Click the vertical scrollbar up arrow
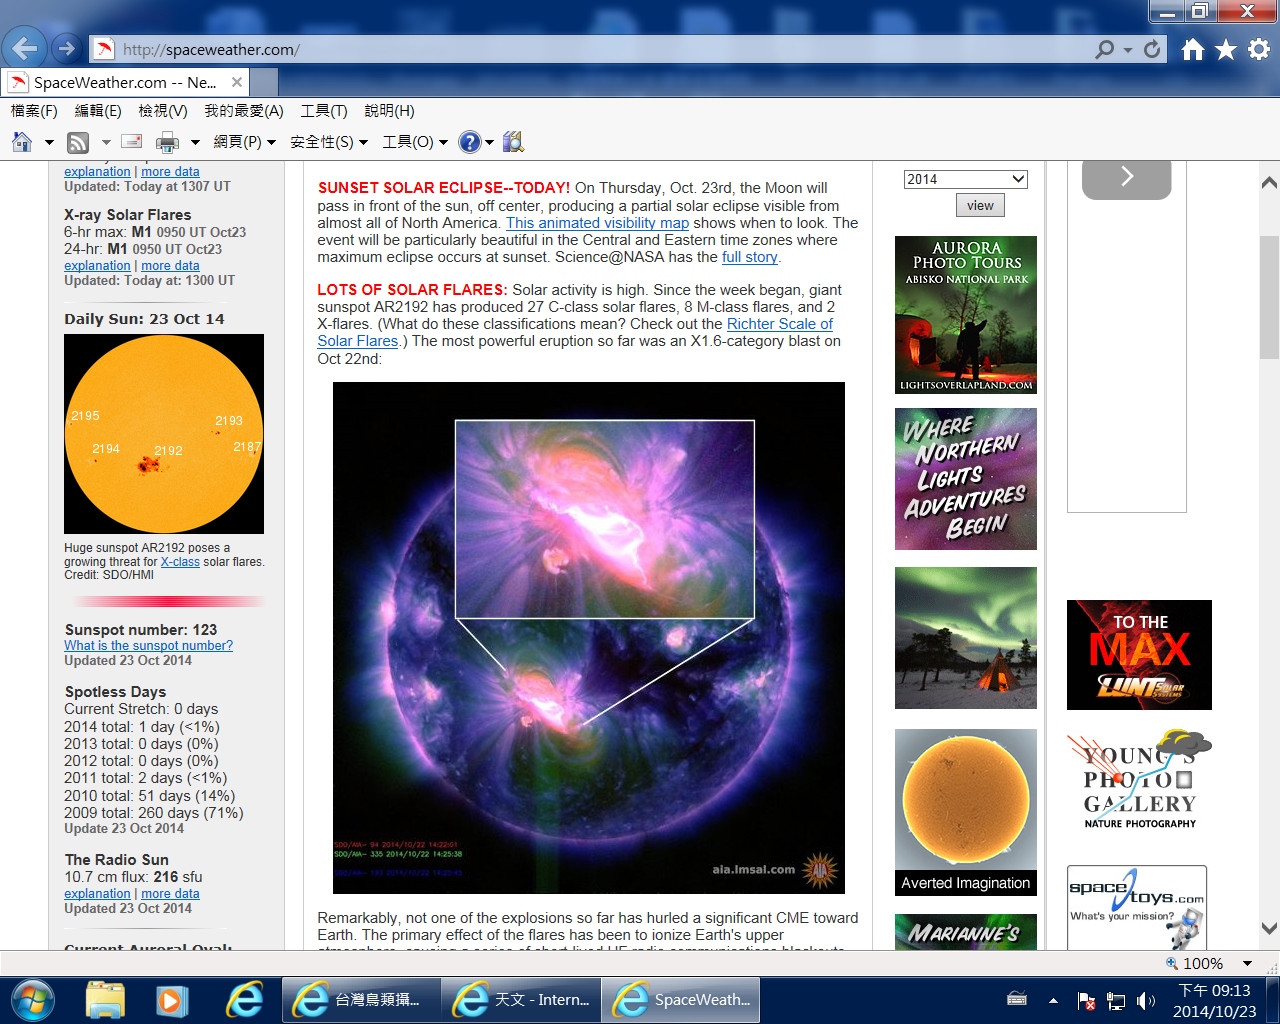 [x=1269, y=183]
